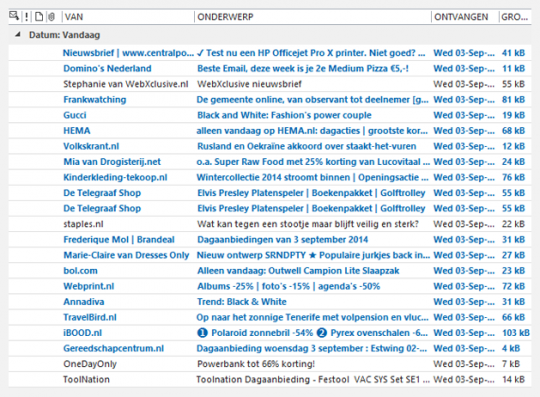Open the Domino's Nederland email
Viewport: 540px width, 397px height.
[270, 69]
